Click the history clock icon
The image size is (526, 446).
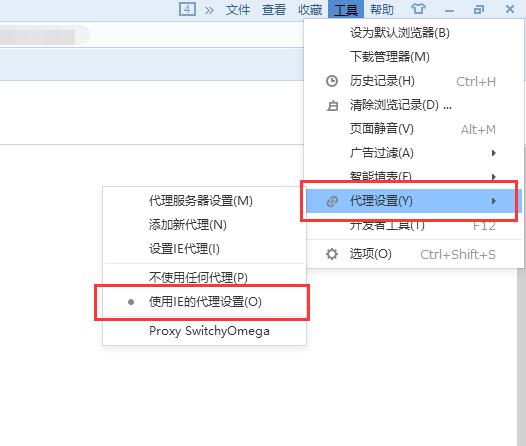(x=332, y=81)
